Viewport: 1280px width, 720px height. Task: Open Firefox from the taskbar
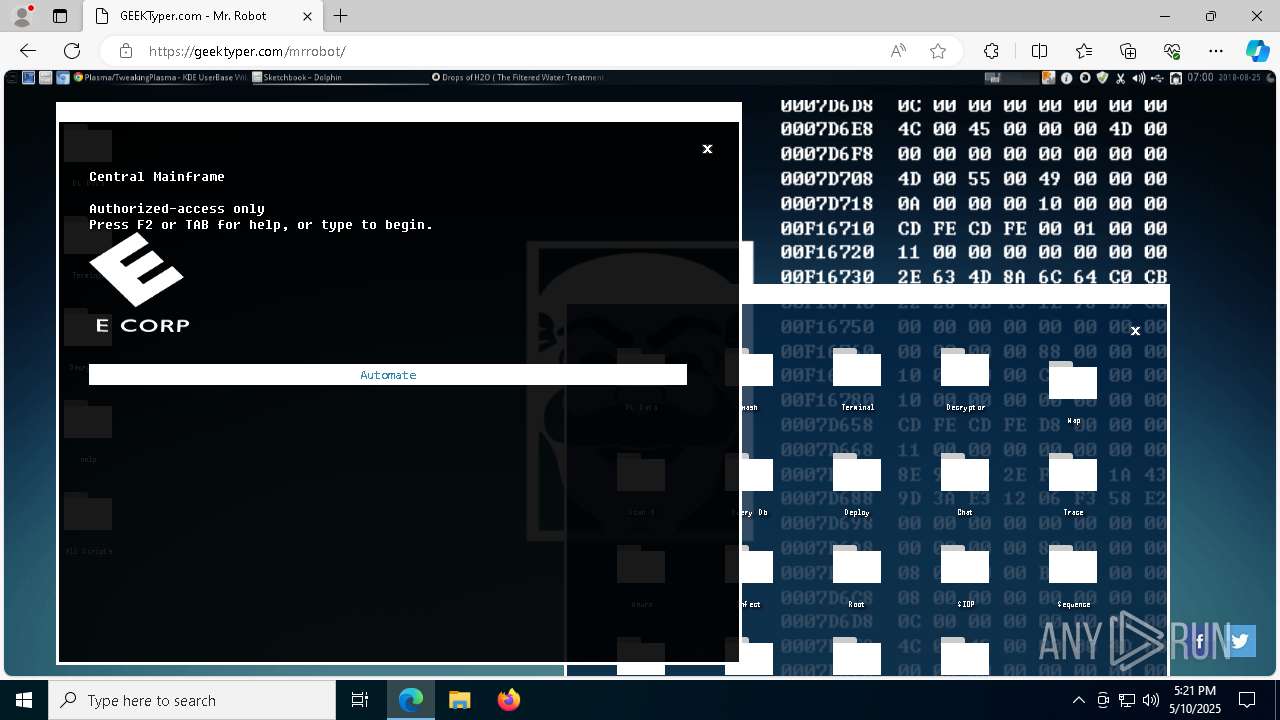click(509, 700)
